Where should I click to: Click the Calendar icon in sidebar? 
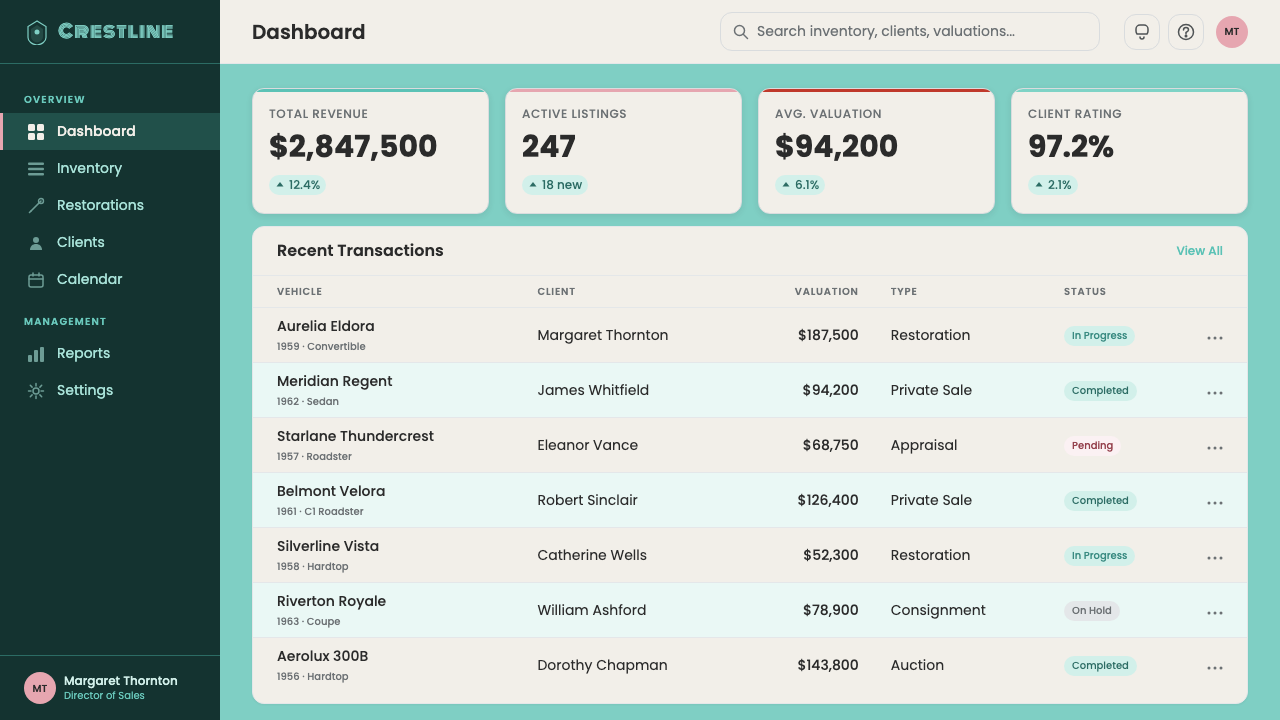pyautogui.click(x=36, y=279)
